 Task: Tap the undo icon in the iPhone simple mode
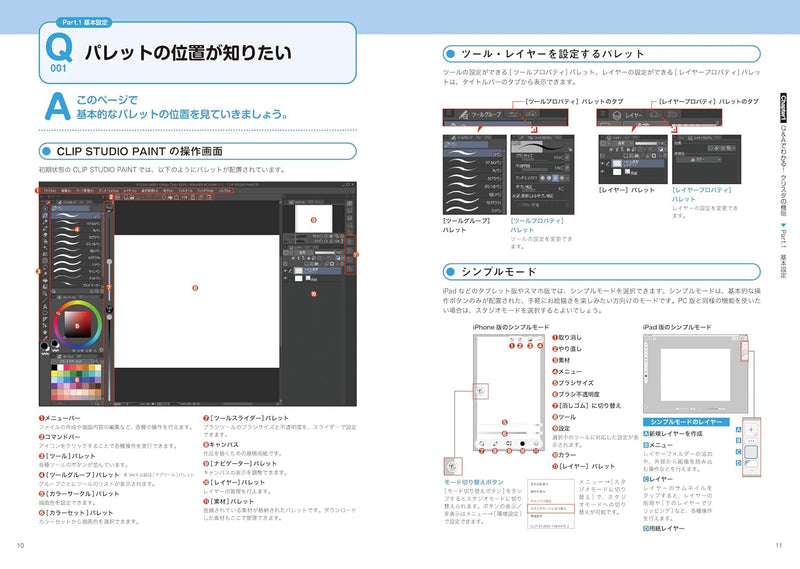click(512, 339)
